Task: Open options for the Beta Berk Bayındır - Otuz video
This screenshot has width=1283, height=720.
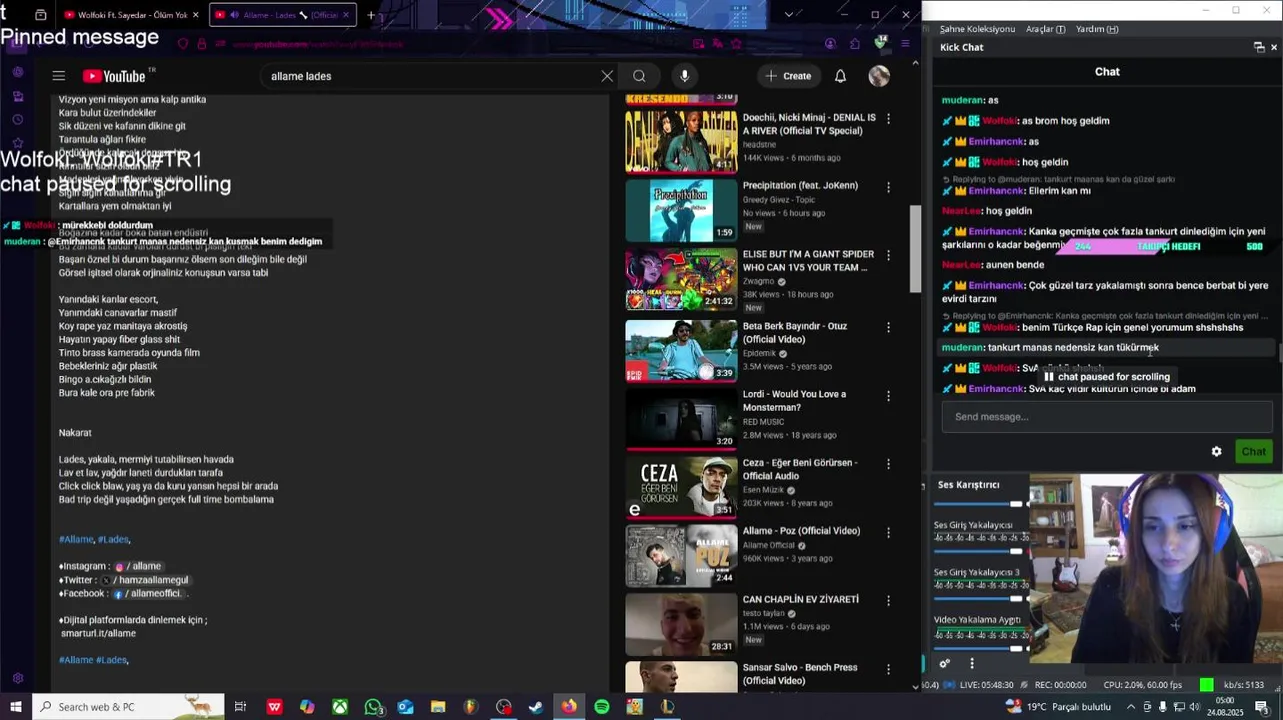Action: tap(888, 328)
